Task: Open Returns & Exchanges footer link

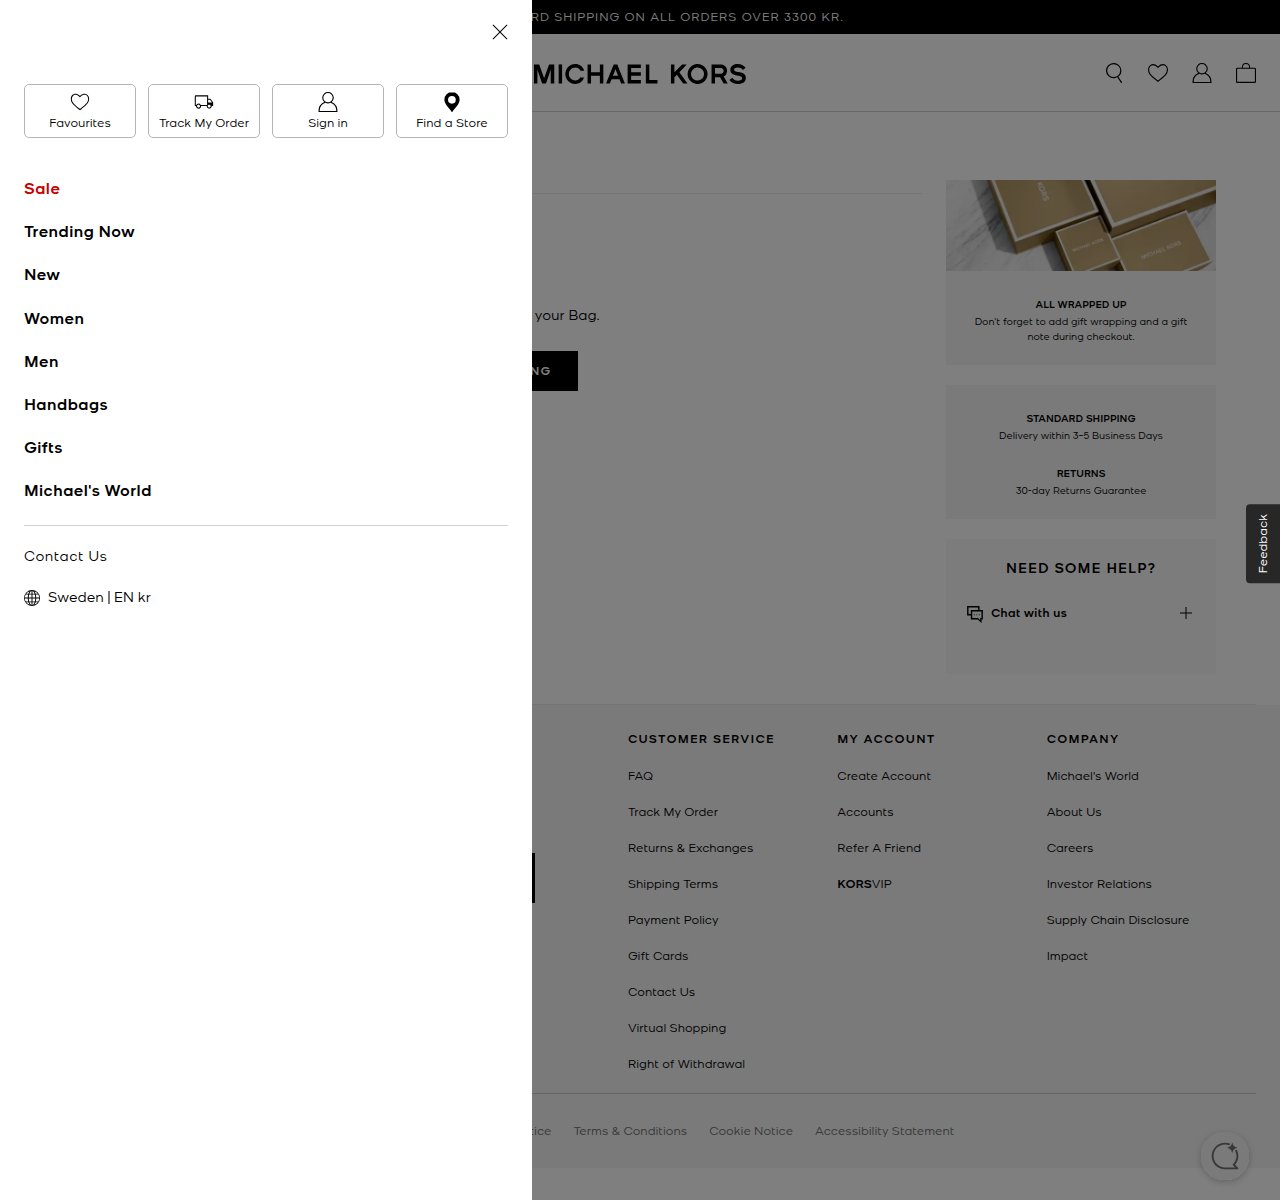Action: pos(690,848)
